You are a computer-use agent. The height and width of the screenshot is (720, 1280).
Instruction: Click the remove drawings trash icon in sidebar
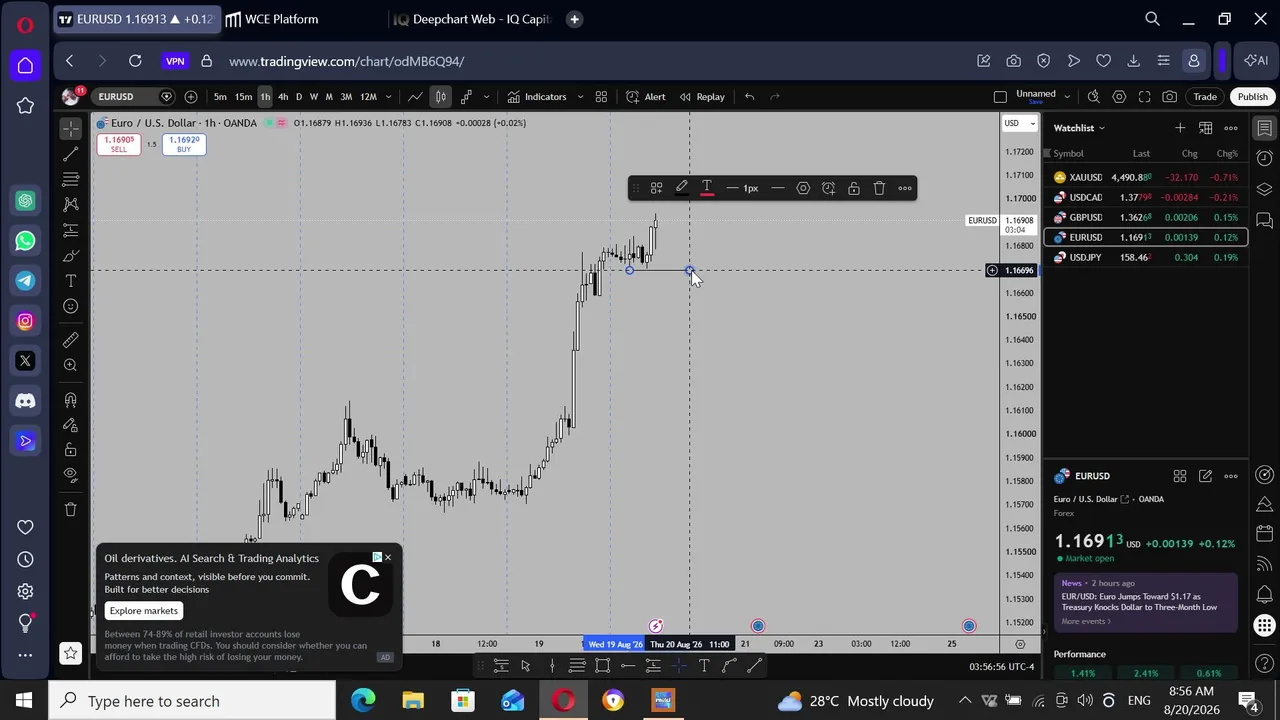[x=70, y=510]
